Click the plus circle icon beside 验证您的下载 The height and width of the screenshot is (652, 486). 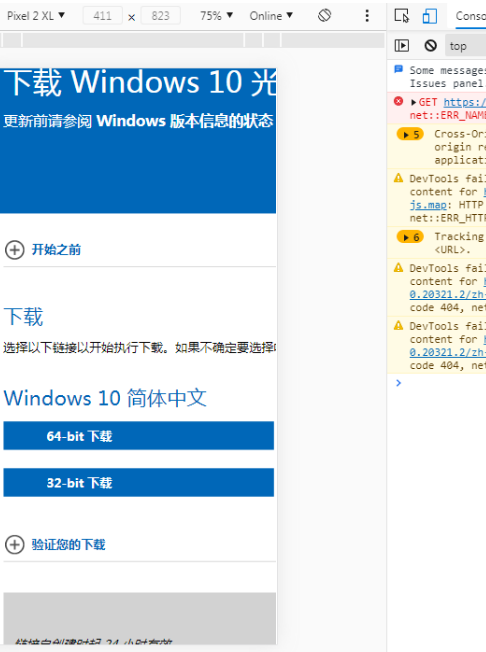(x=15, y=544)
